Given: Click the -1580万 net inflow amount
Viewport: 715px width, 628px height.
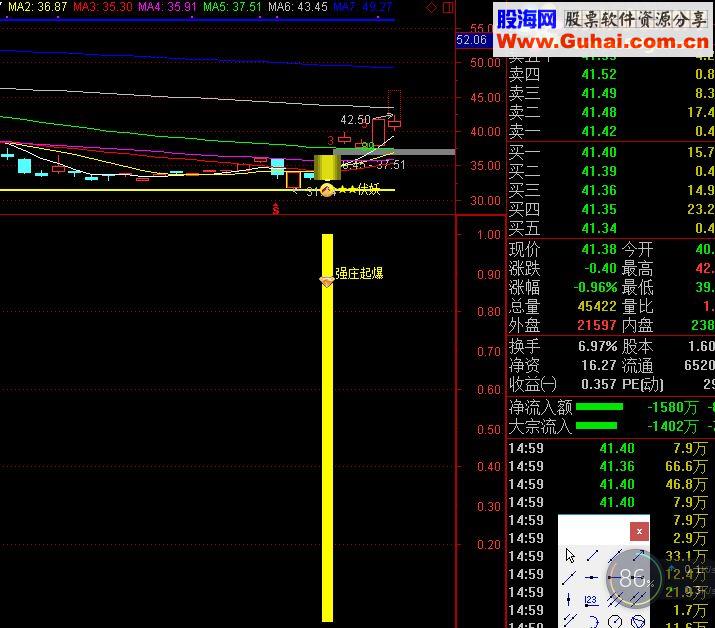Looking at the screenshot, I should pos(673,407).
